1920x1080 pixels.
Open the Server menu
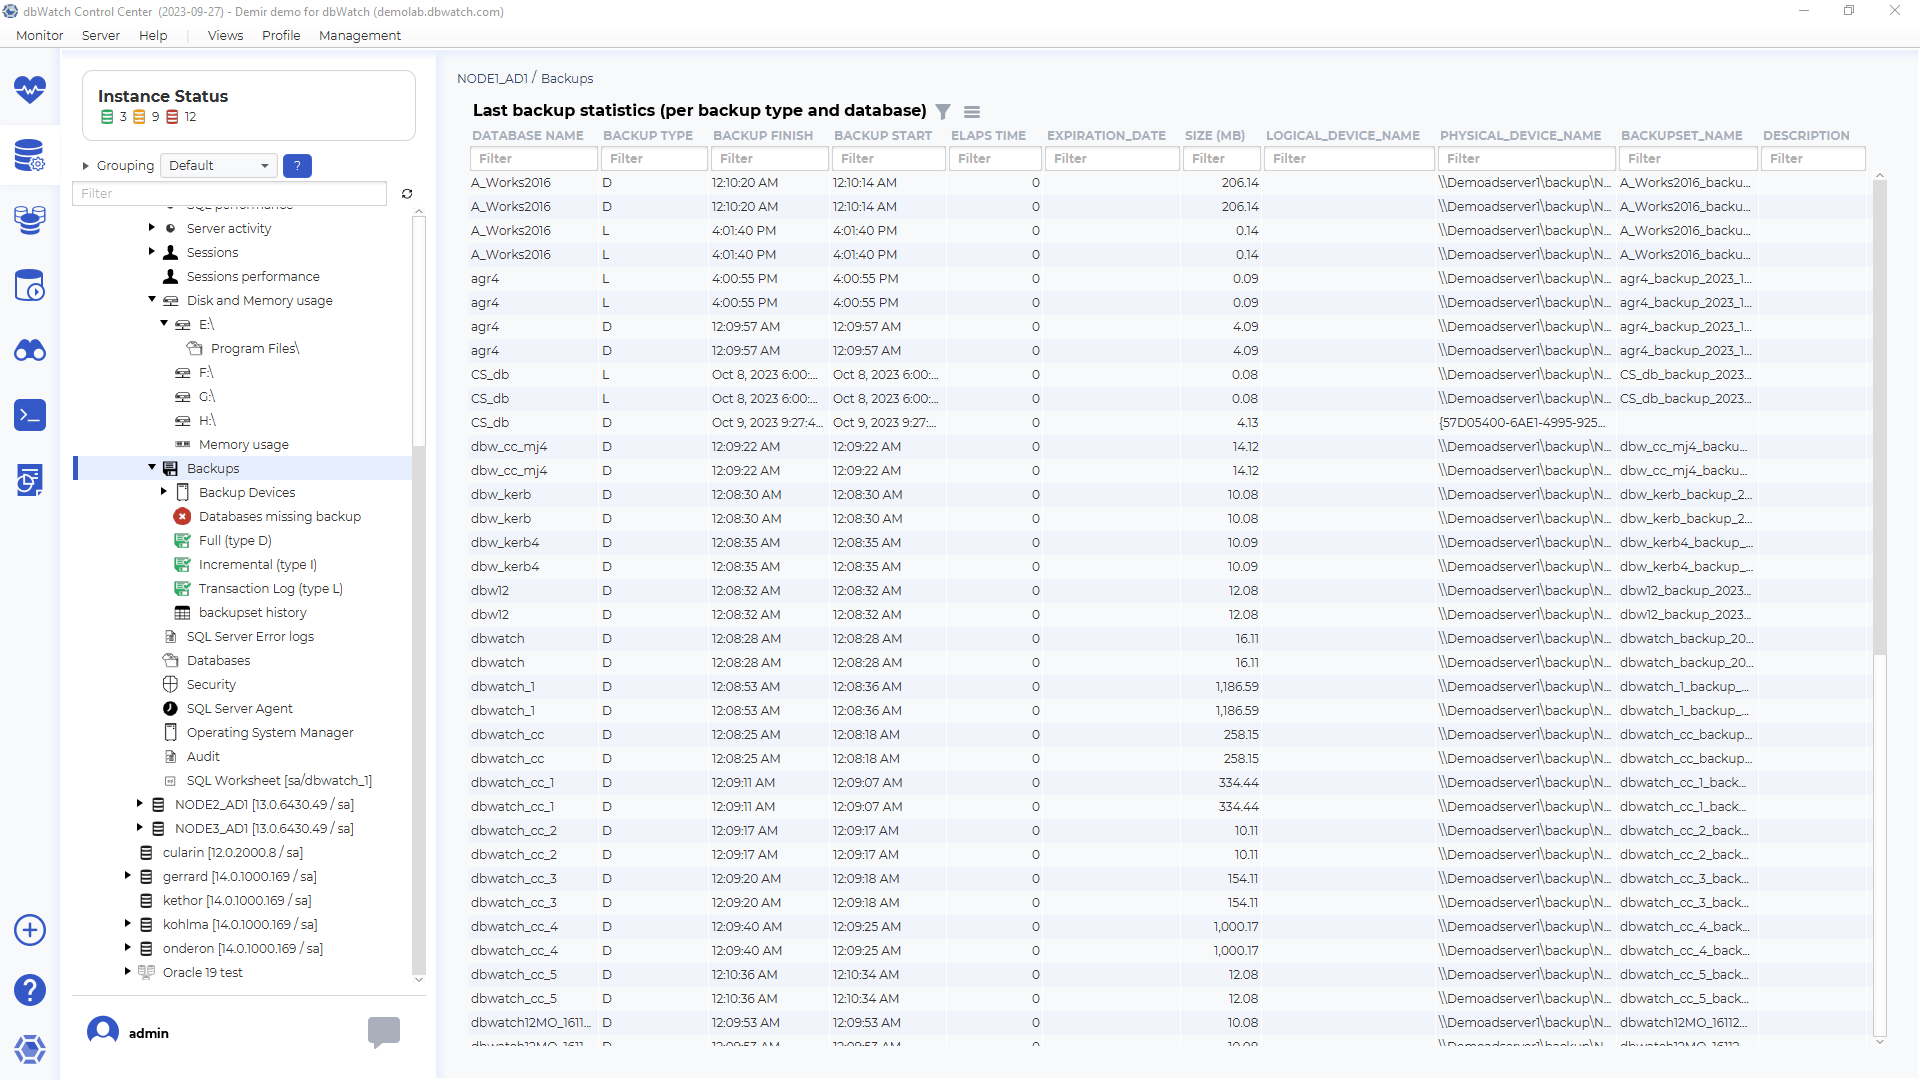(100, 35)
